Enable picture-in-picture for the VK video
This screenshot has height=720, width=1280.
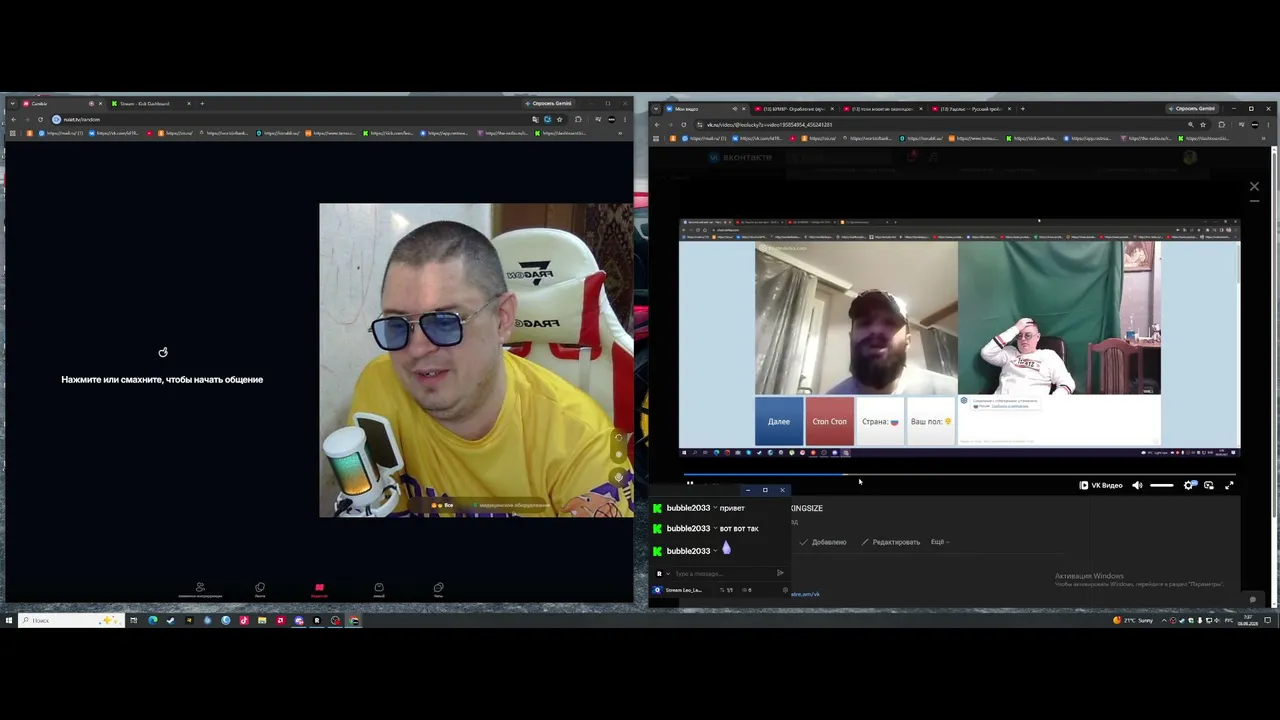pyautogui.click(x=1209, y=486)
